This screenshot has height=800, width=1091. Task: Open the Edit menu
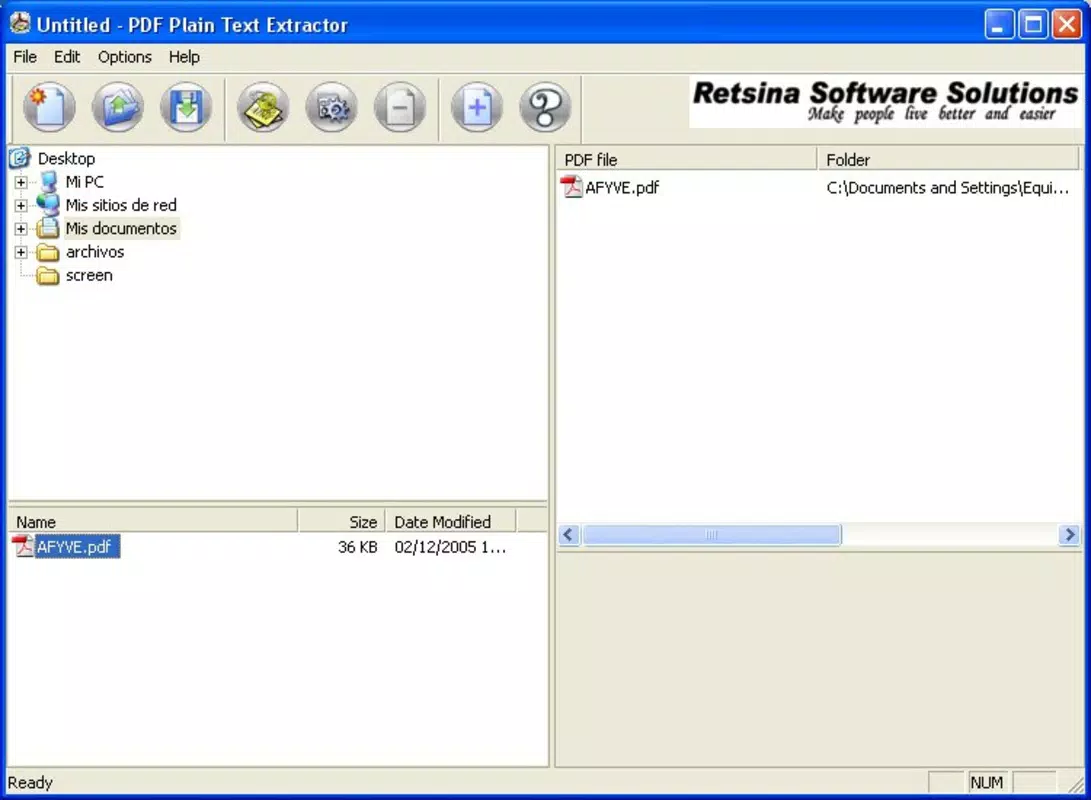click(x=67, y=57)
